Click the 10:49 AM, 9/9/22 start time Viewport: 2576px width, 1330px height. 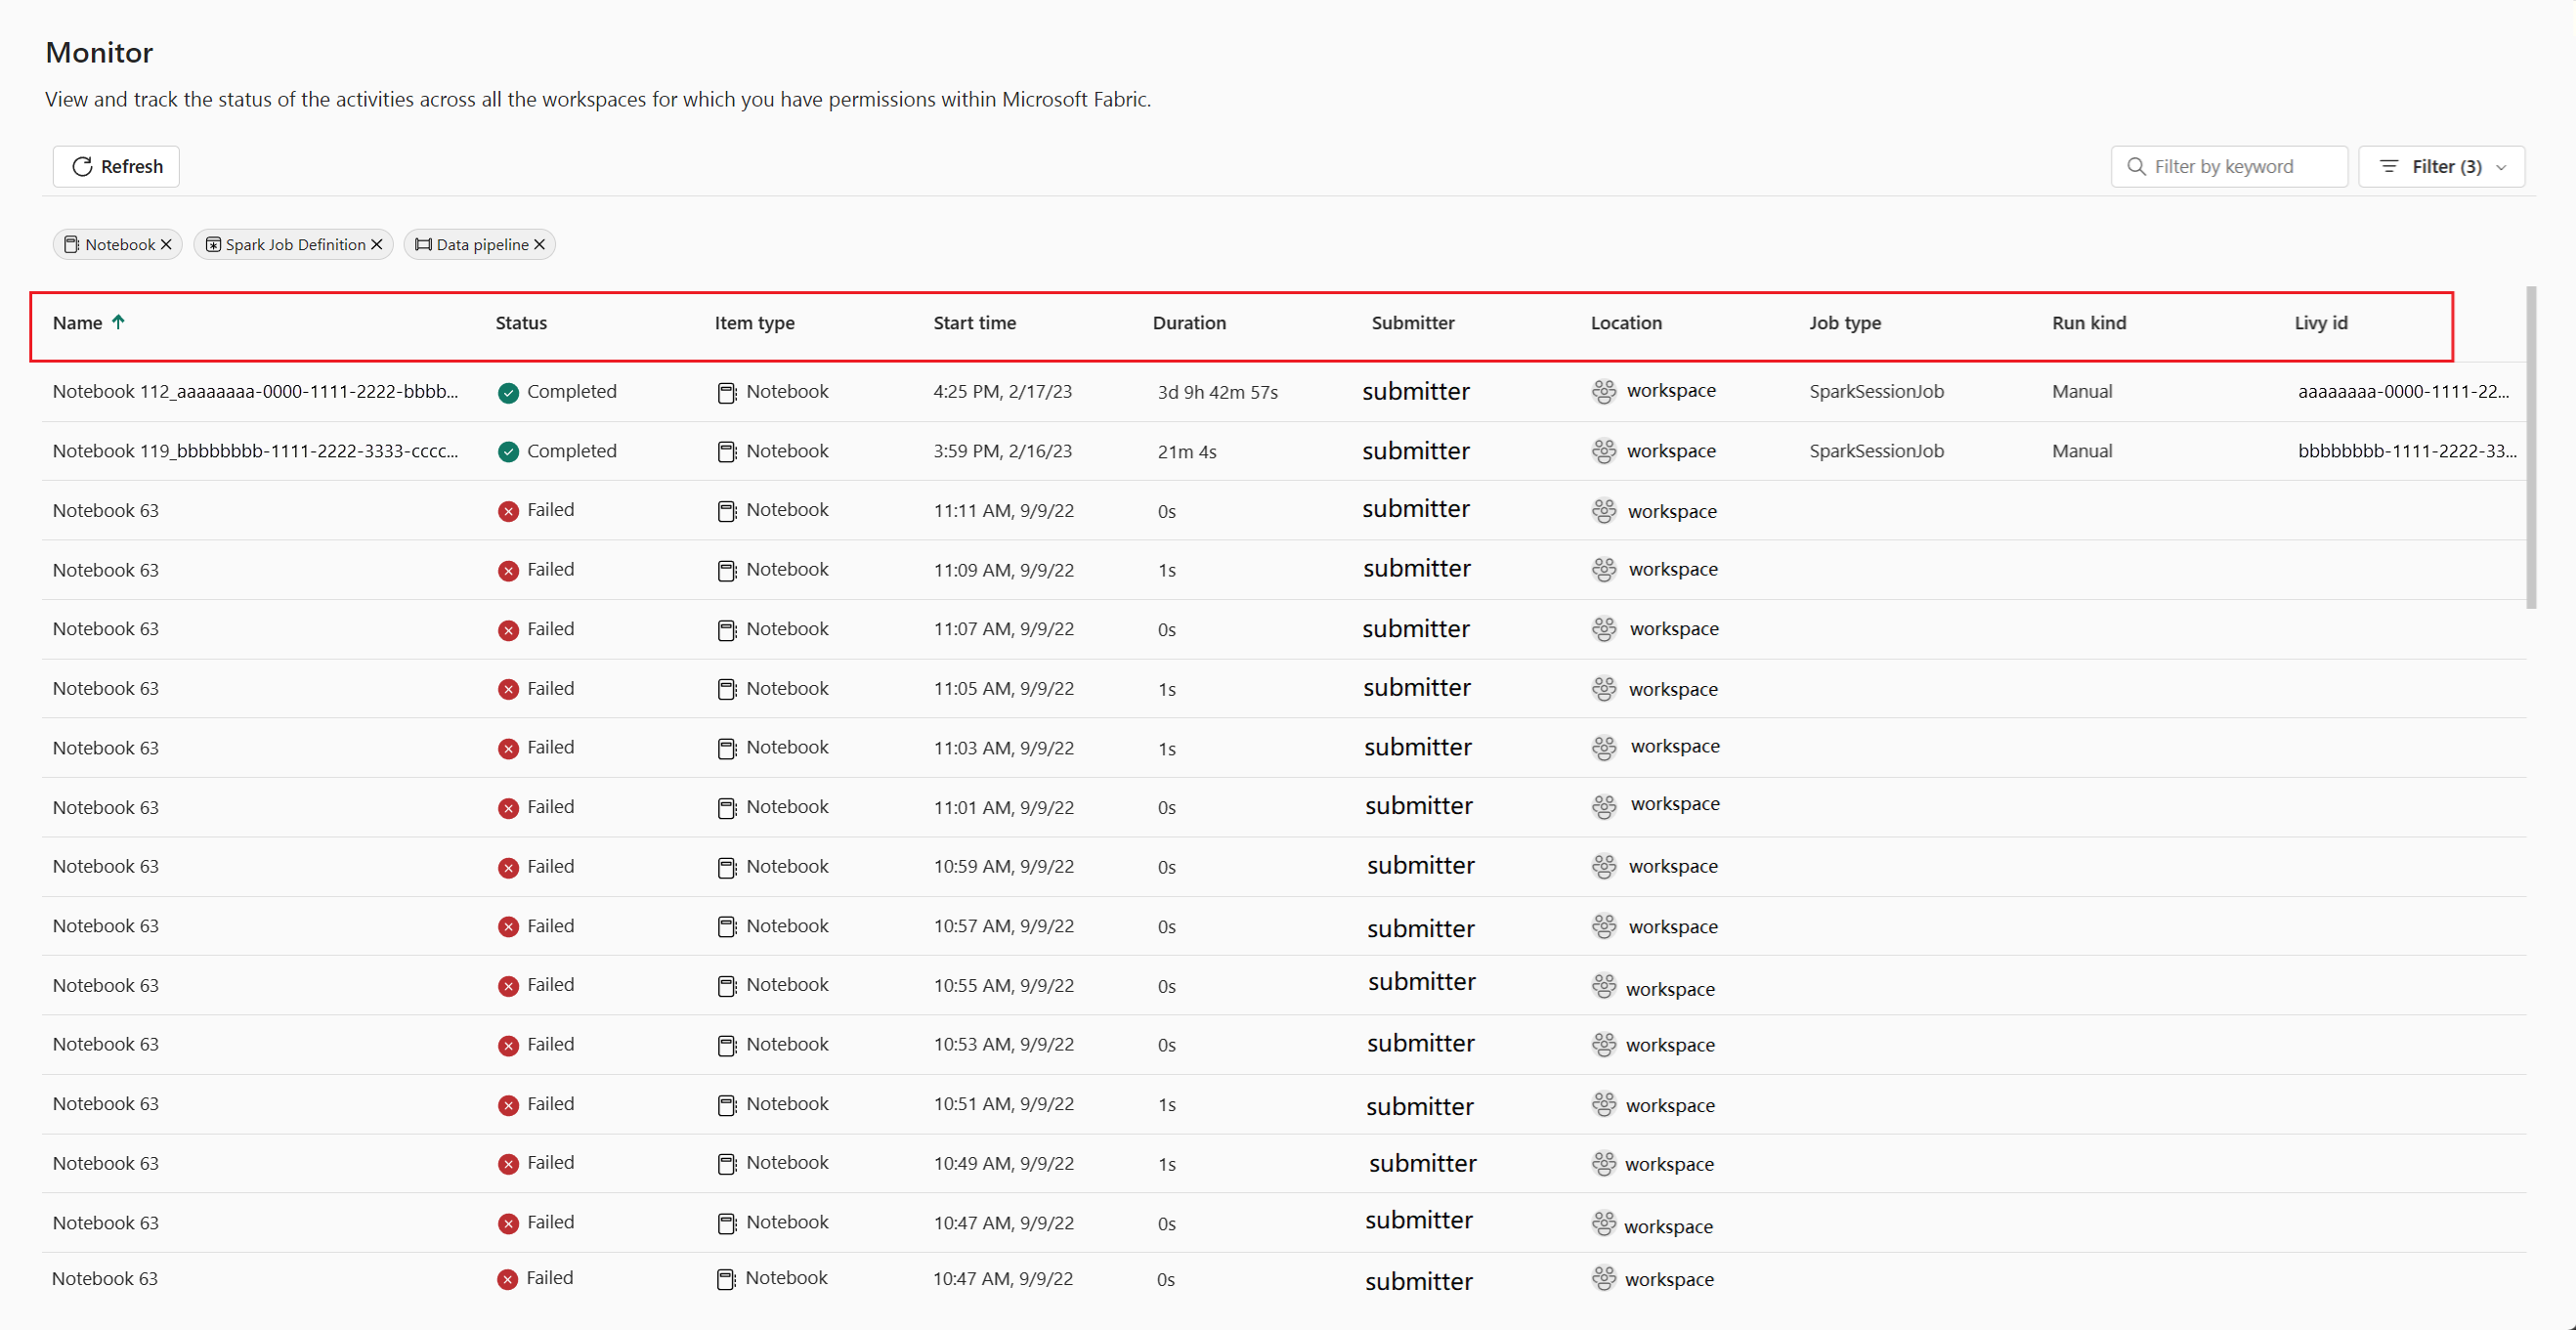click(x=1003, y=1164)
